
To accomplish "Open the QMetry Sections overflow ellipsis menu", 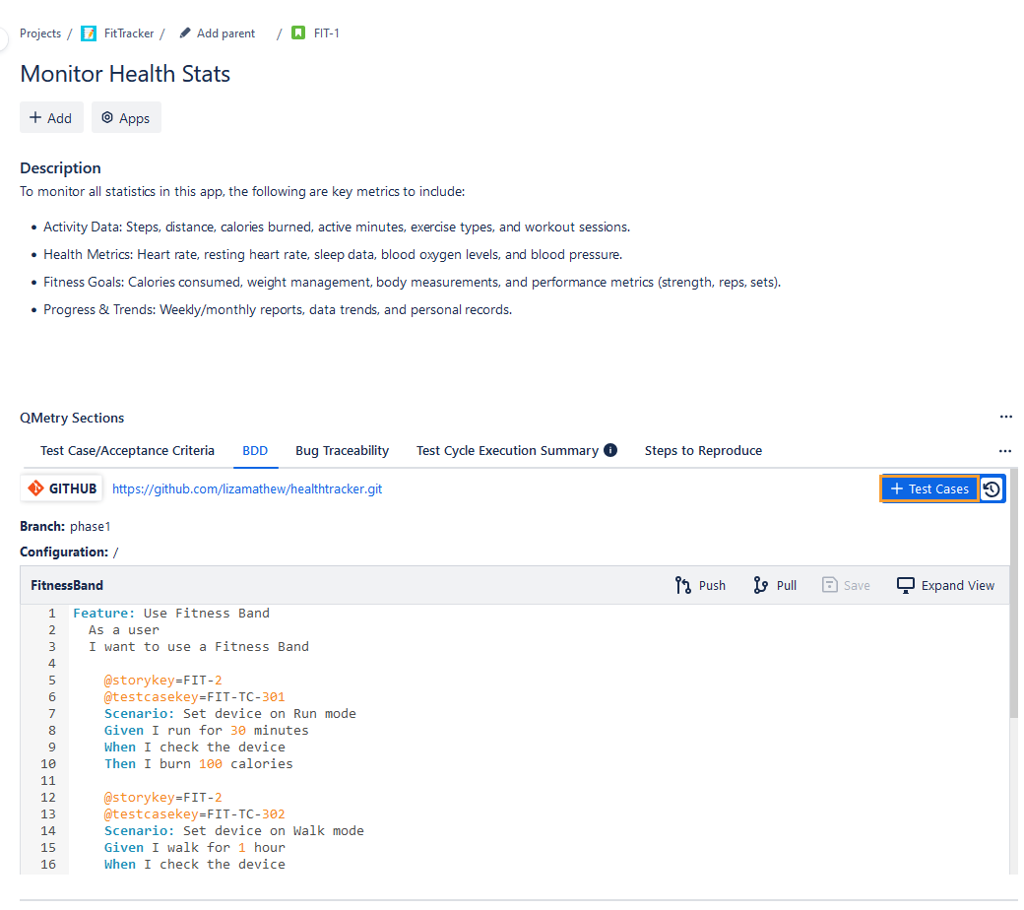I will click(x=1006, y=416).
